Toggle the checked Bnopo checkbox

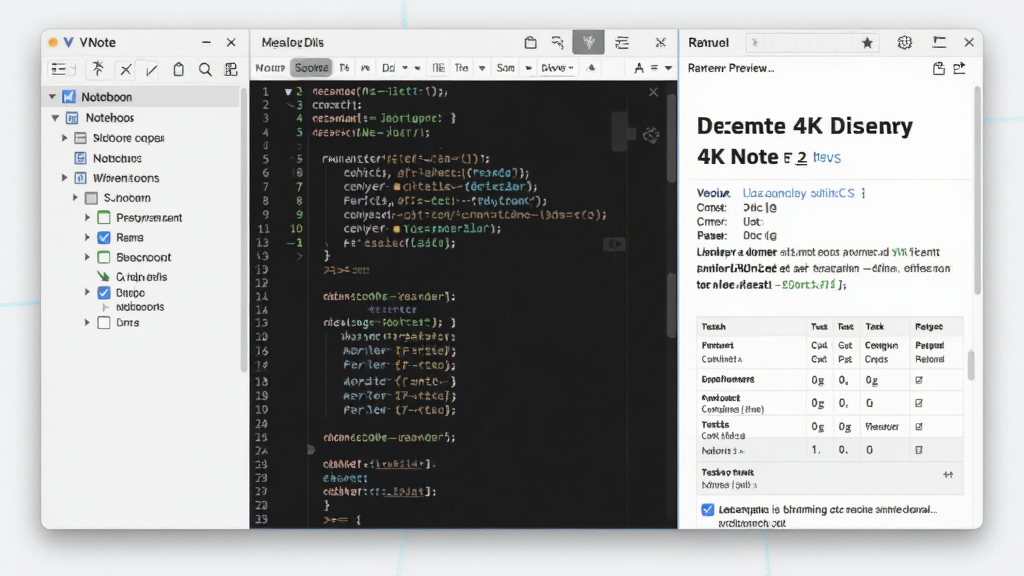(x=104, y=293)
